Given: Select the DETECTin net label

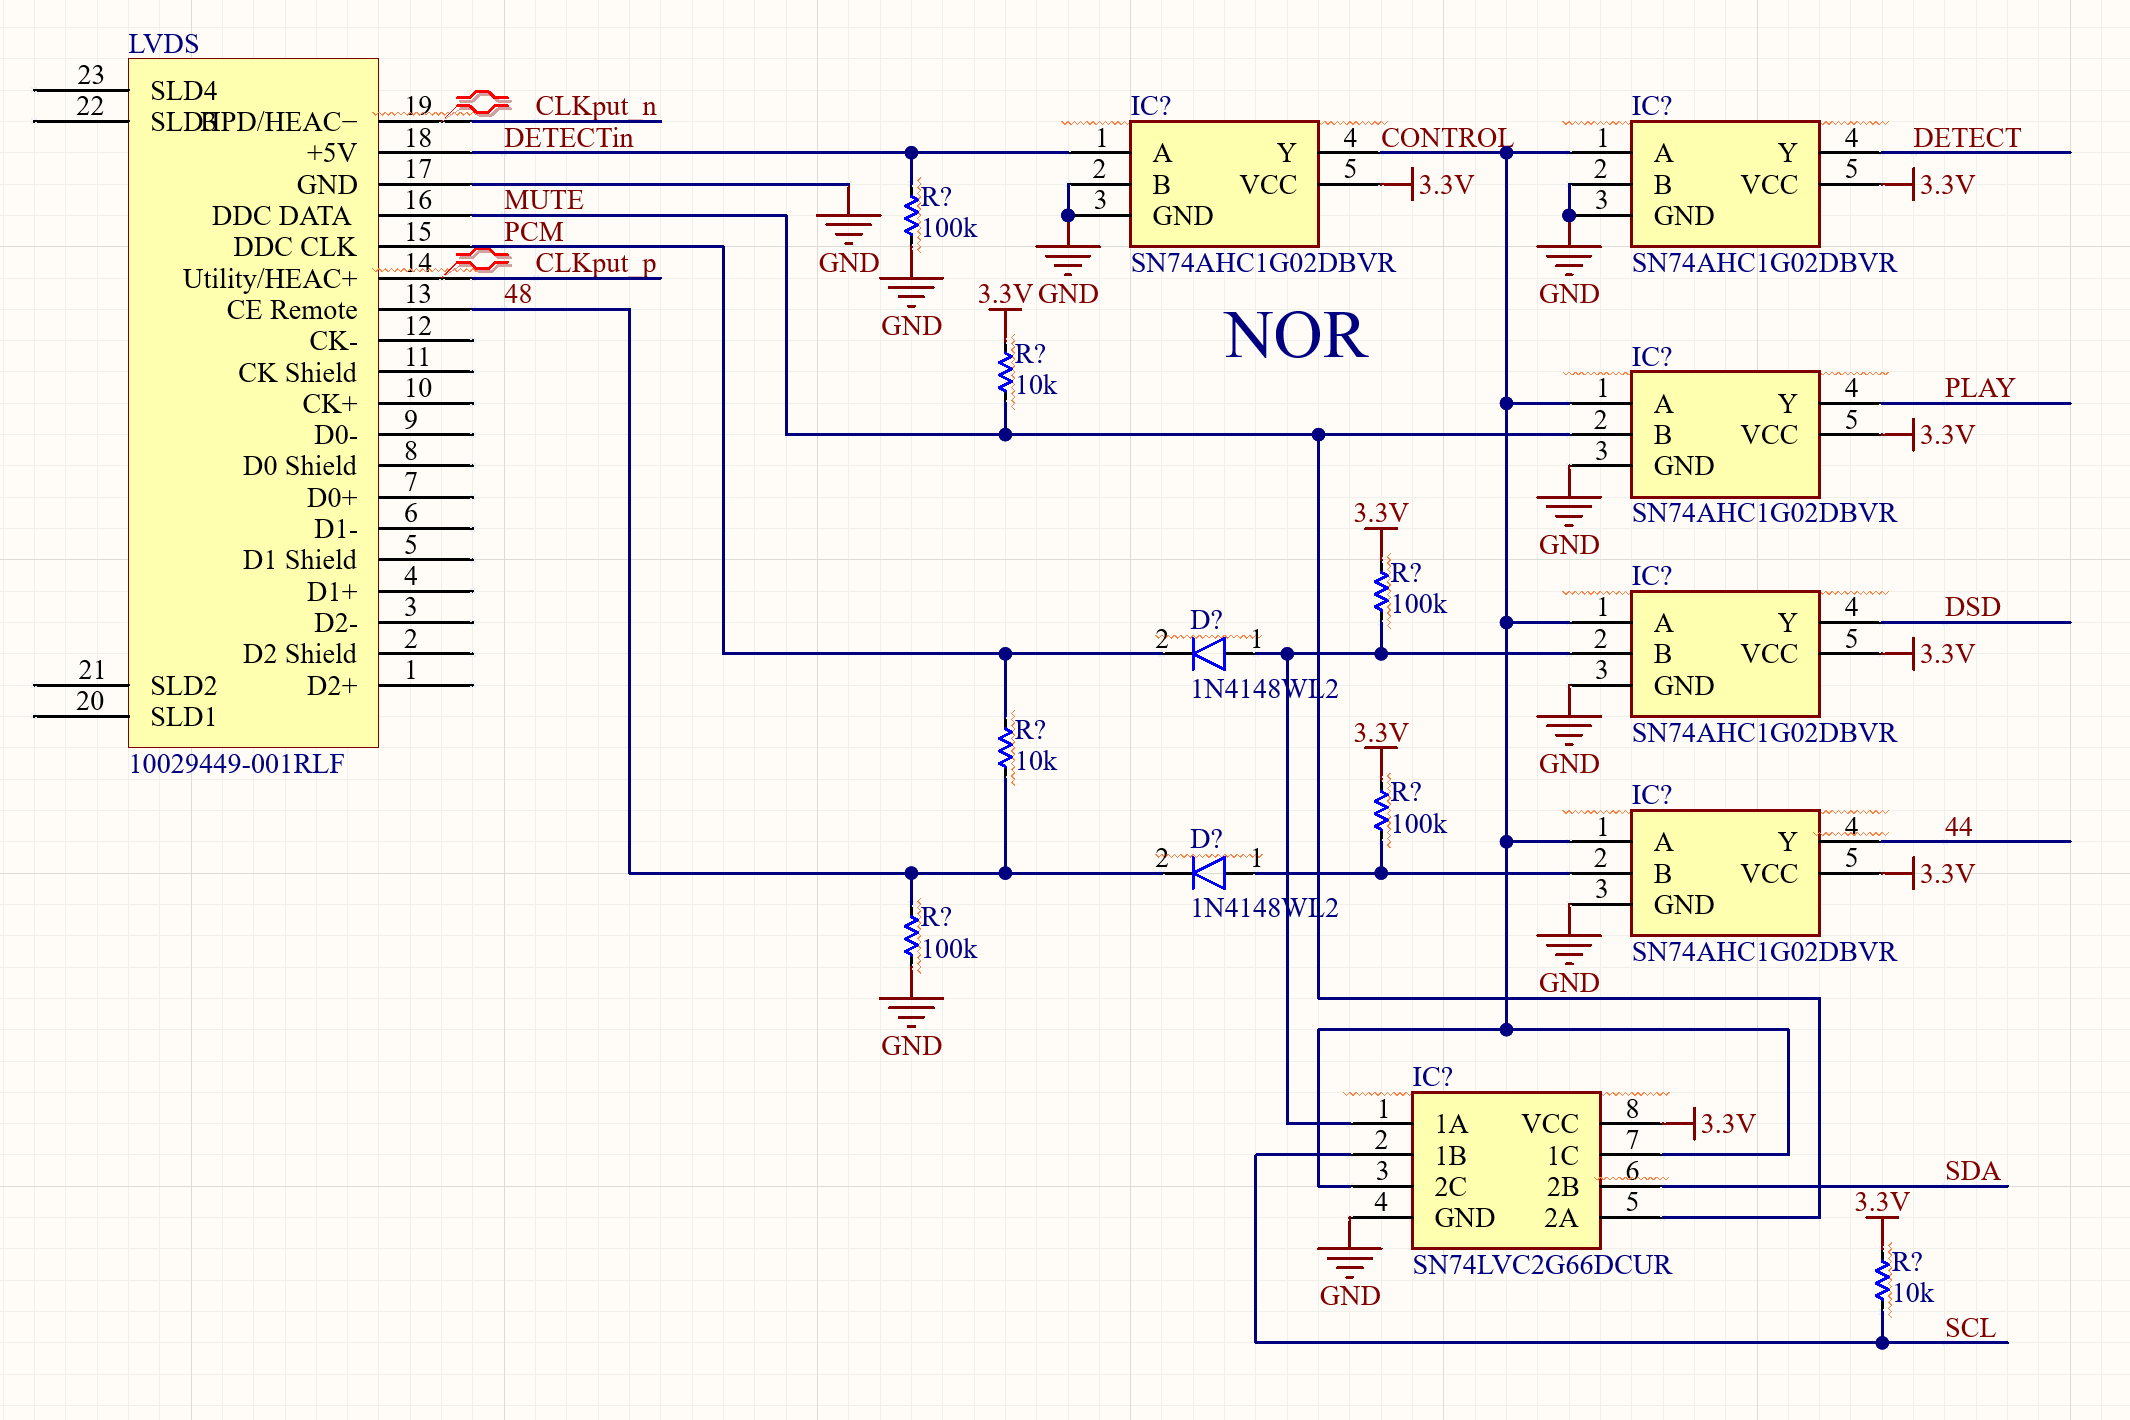Looking at the screenshot, I should 568,138.
